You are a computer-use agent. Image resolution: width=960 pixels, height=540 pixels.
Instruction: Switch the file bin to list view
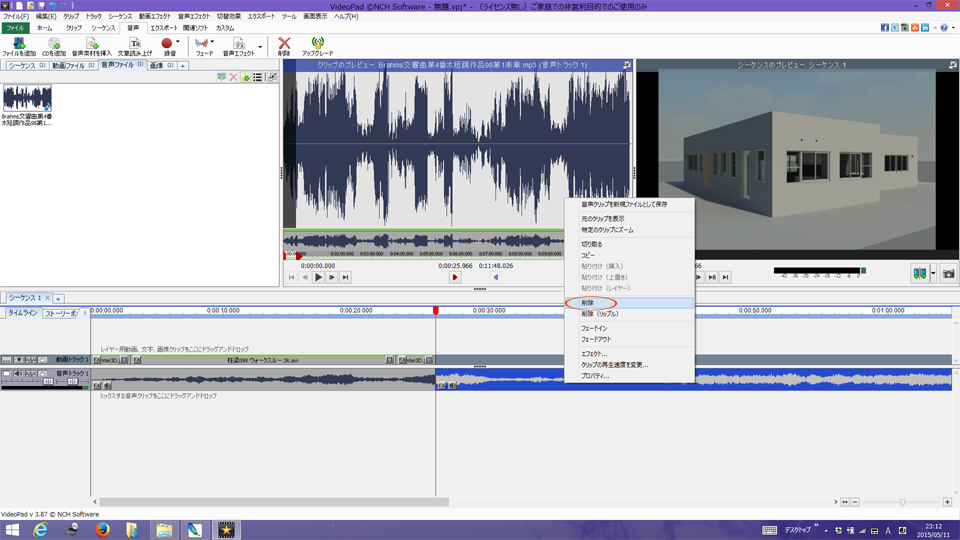pyautogui.click(x=258, y=77)
